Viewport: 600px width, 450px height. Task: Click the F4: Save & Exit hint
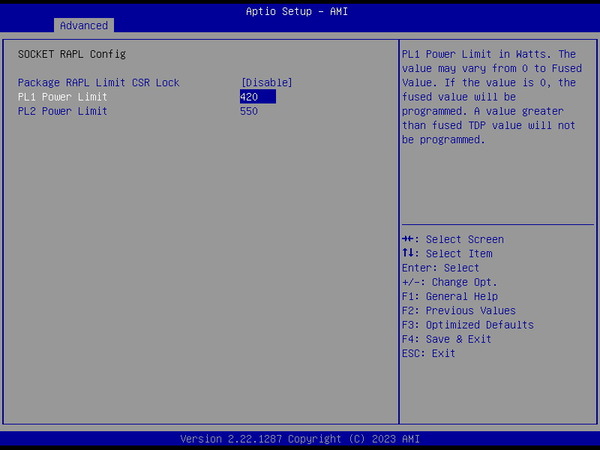click(446, 339)
